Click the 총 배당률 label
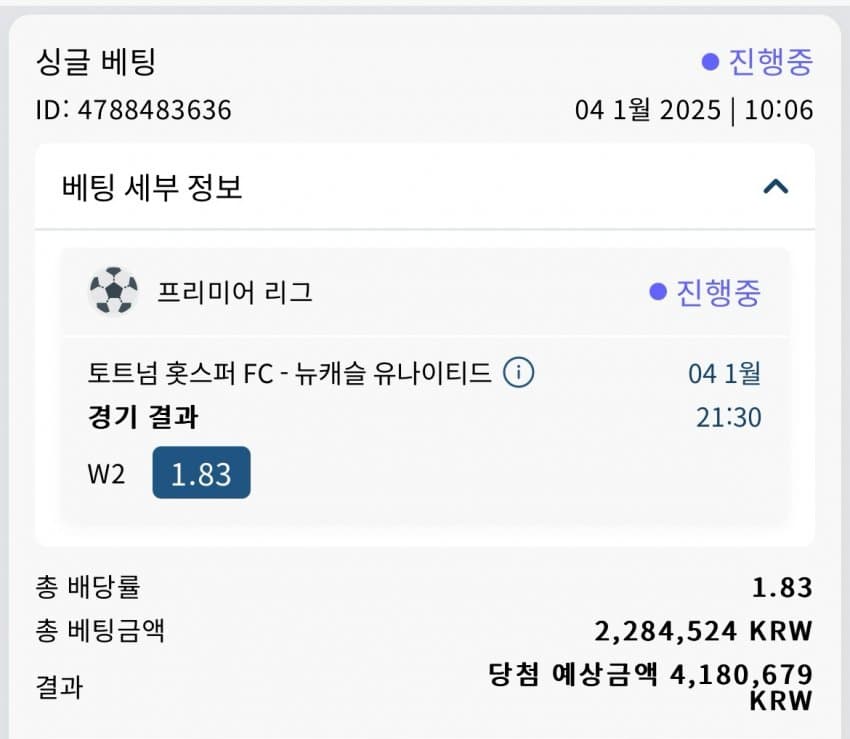This screenshot has width=850, height=739. pos(88,587)
